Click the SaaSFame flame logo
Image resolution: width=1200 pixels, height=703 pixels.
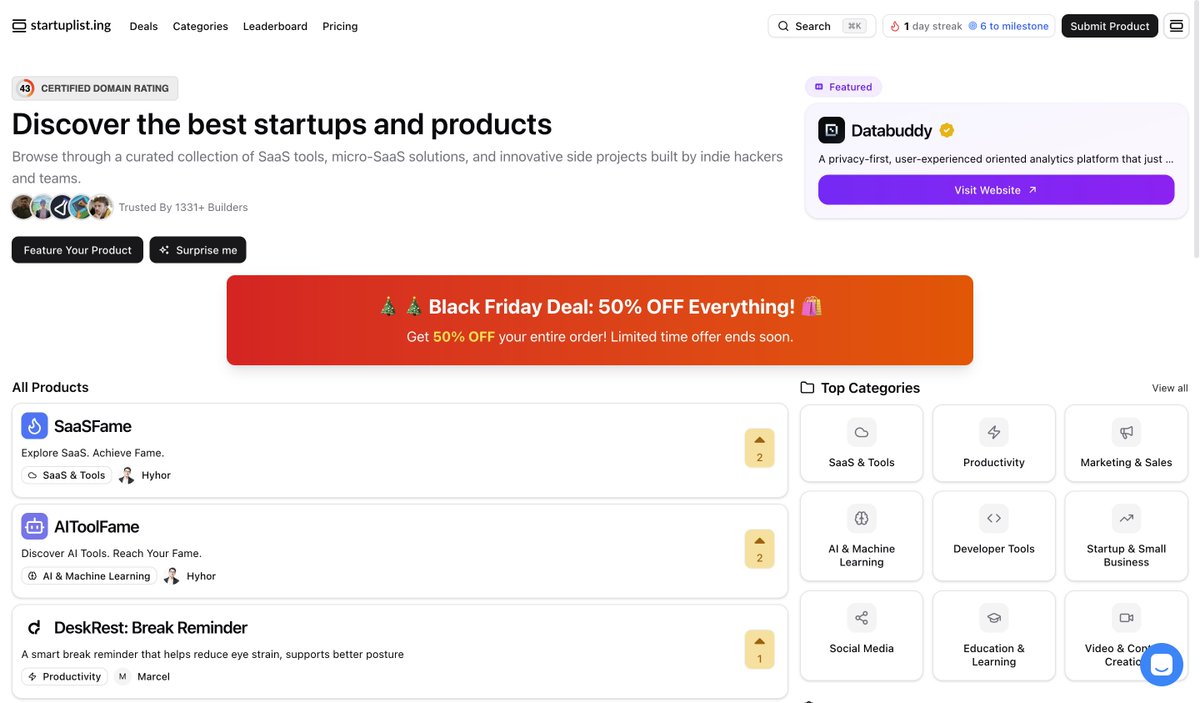click(35, 426)
